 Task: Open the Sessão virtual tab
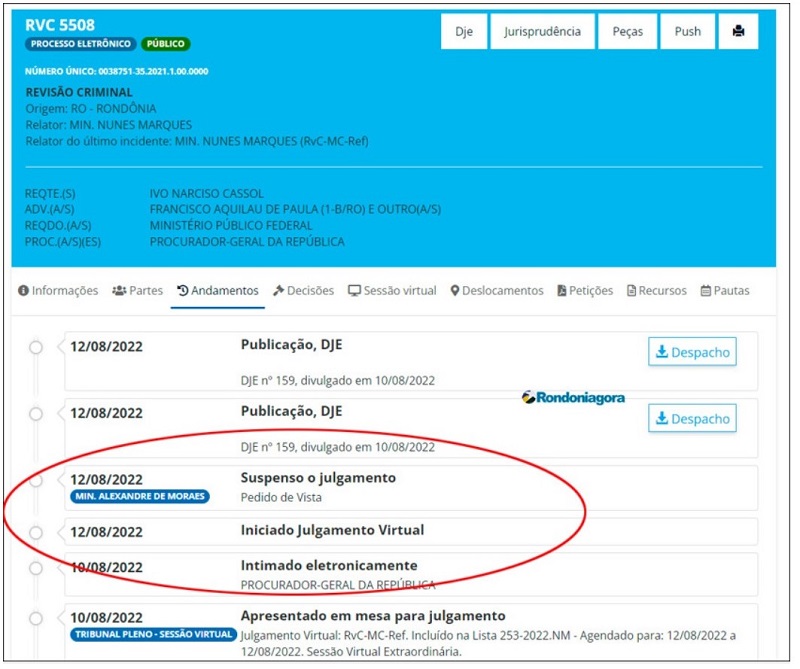pyautogui.click(x=392, y=291)
